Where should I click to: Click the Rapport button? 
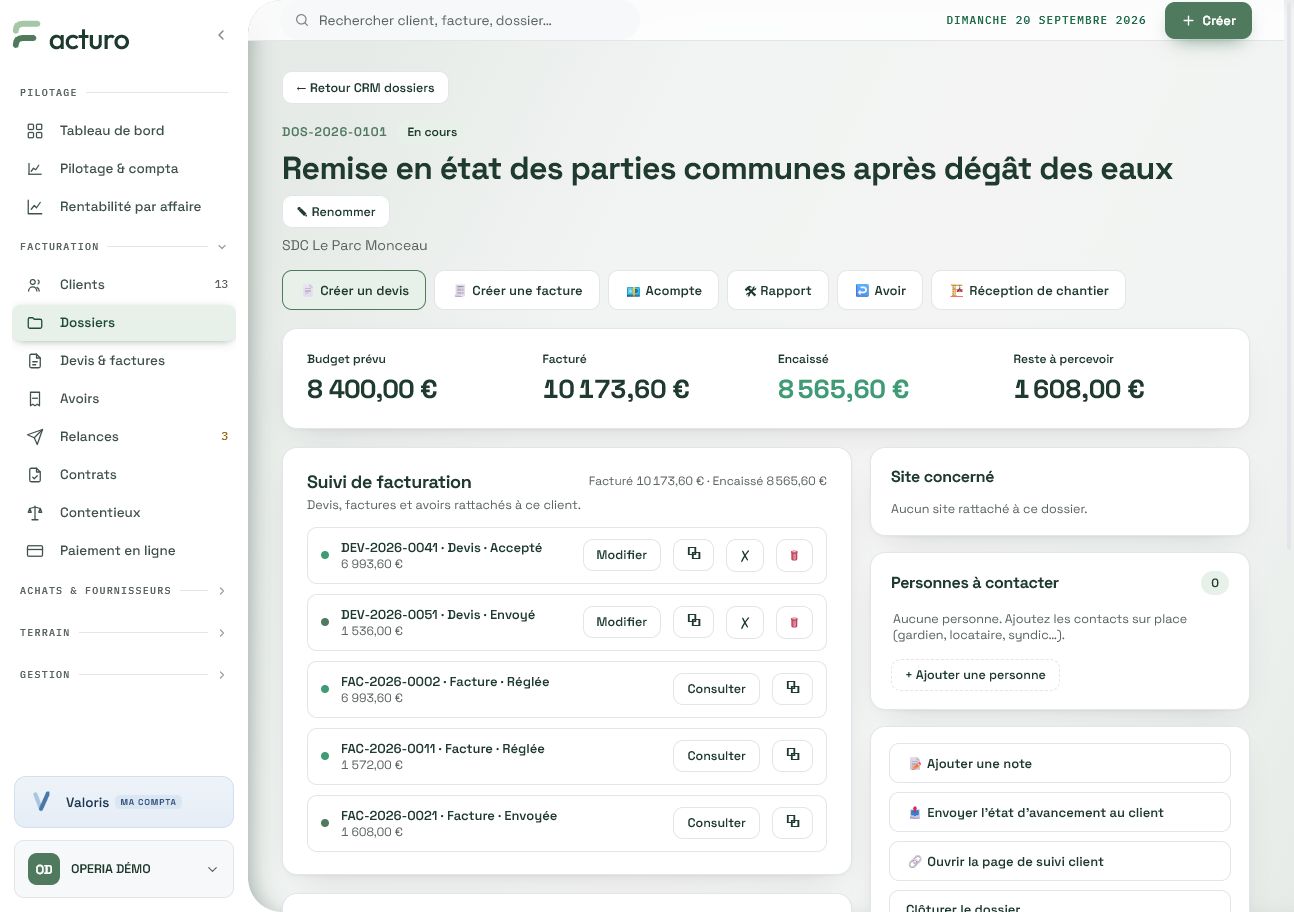coord(778,291)
